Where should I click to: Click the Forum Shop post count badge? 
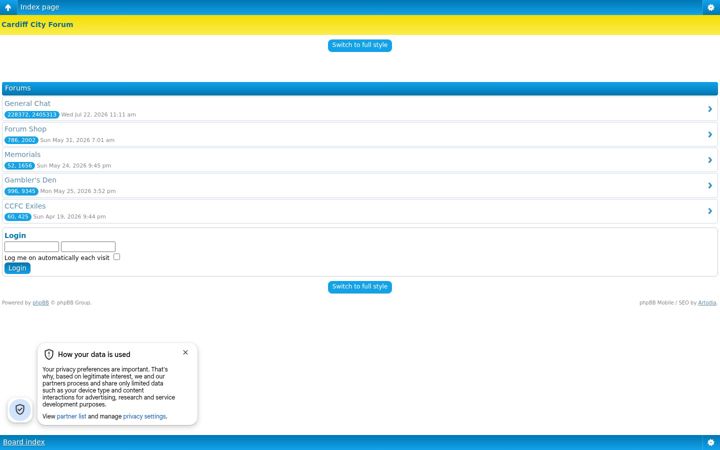click(x=21, y=140)
